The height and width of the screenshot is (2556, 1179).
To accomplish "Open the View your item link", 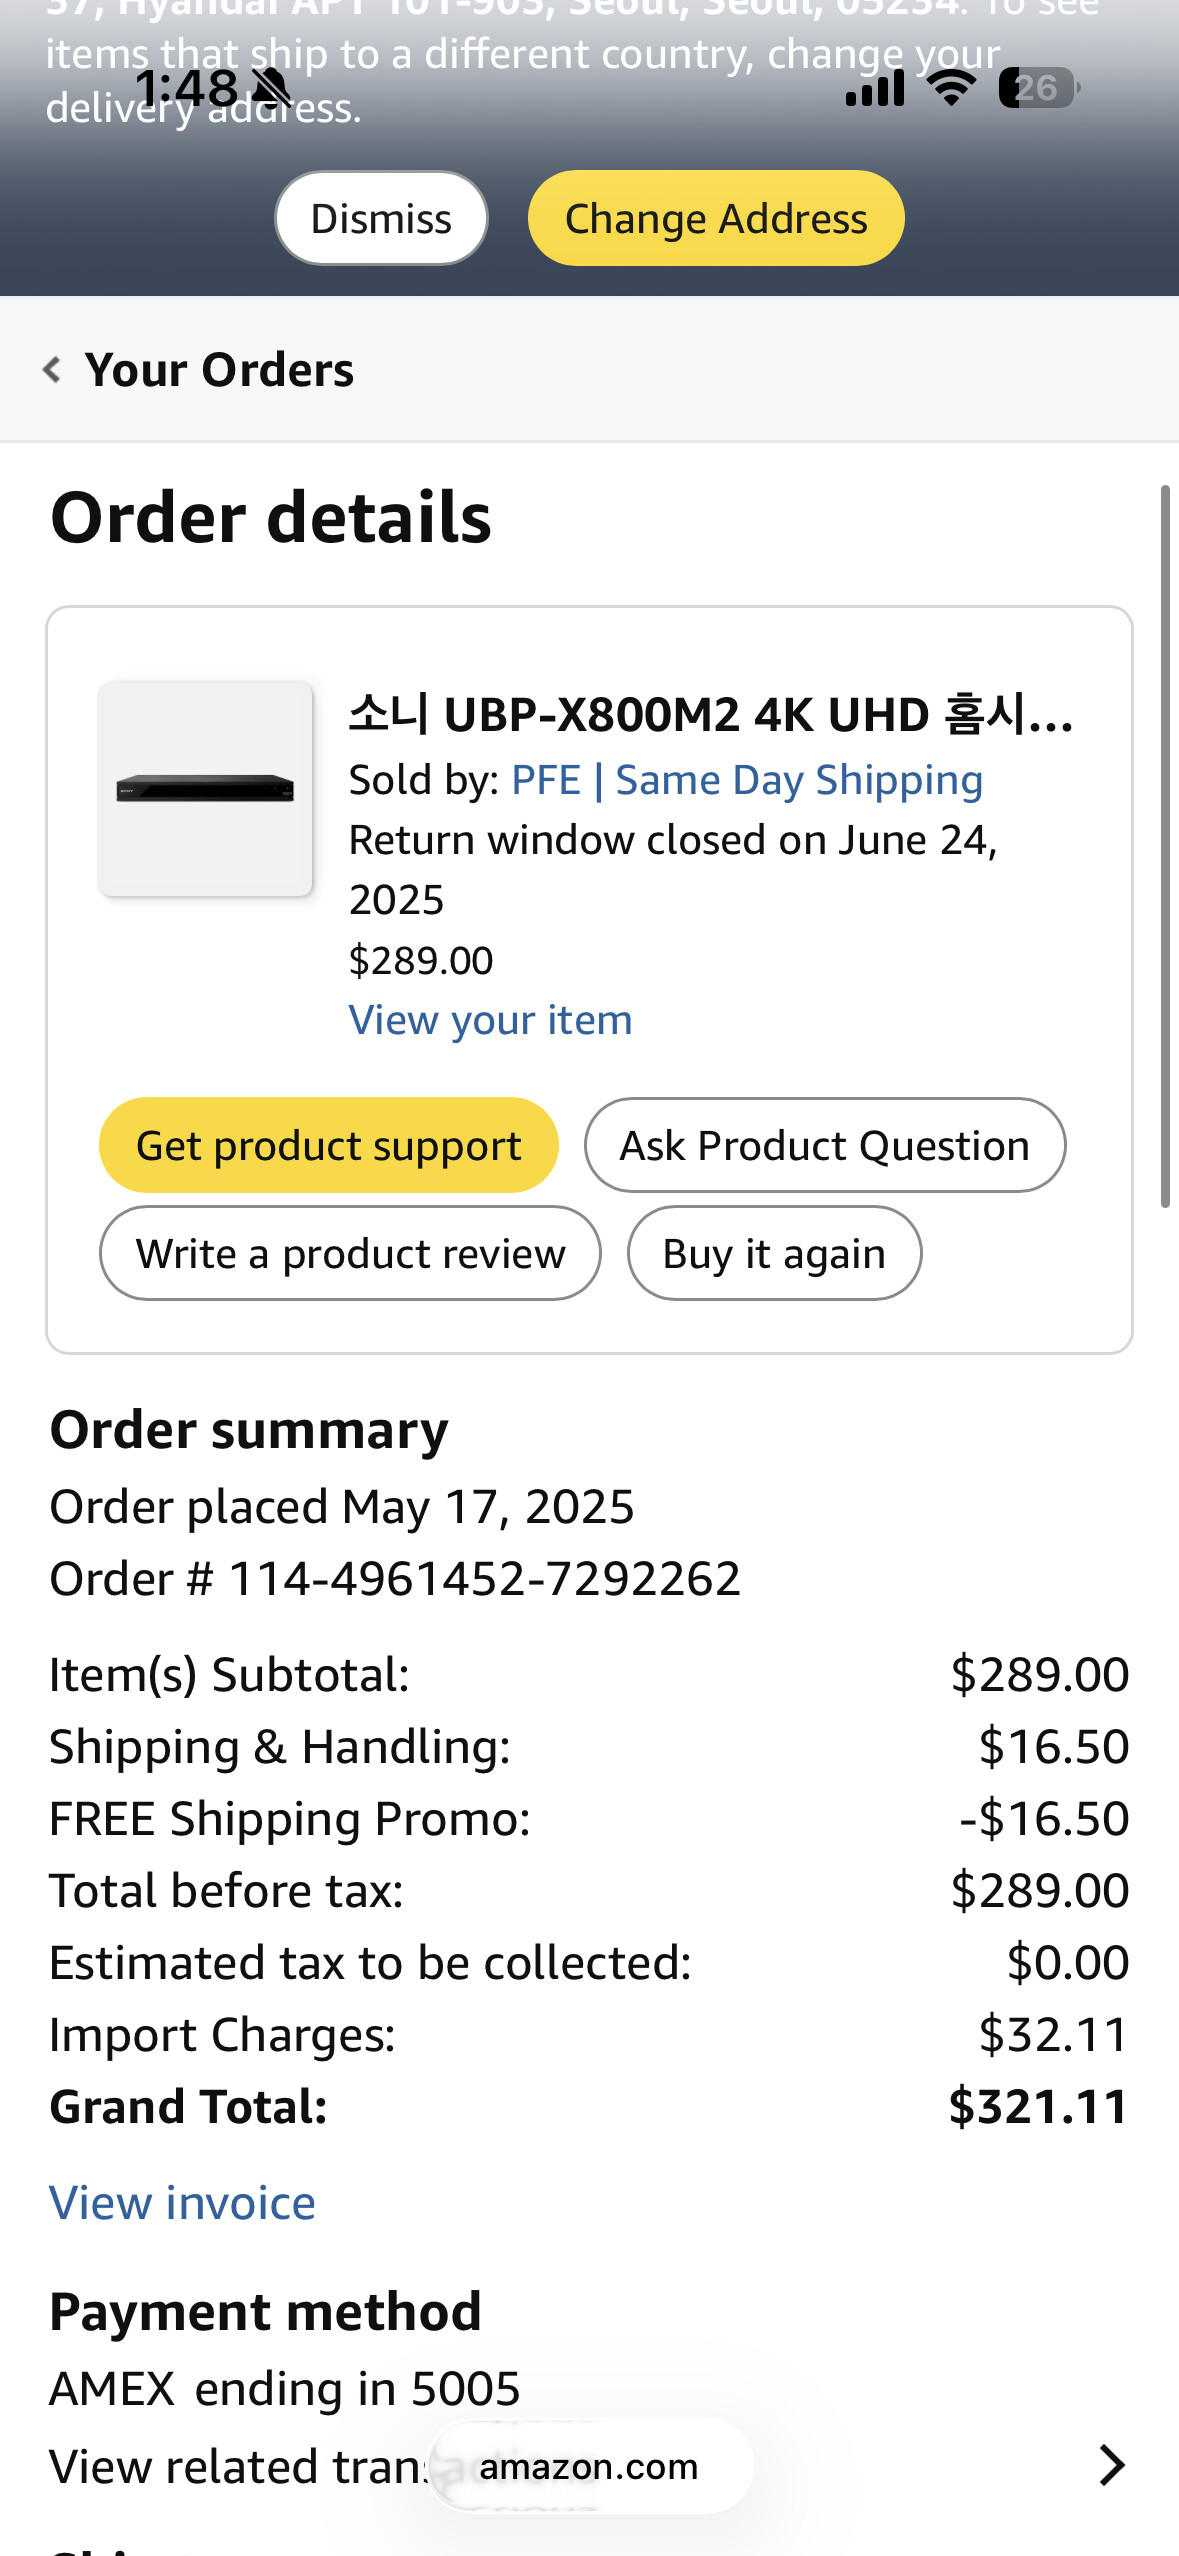I will click(x=490, y=1020).
